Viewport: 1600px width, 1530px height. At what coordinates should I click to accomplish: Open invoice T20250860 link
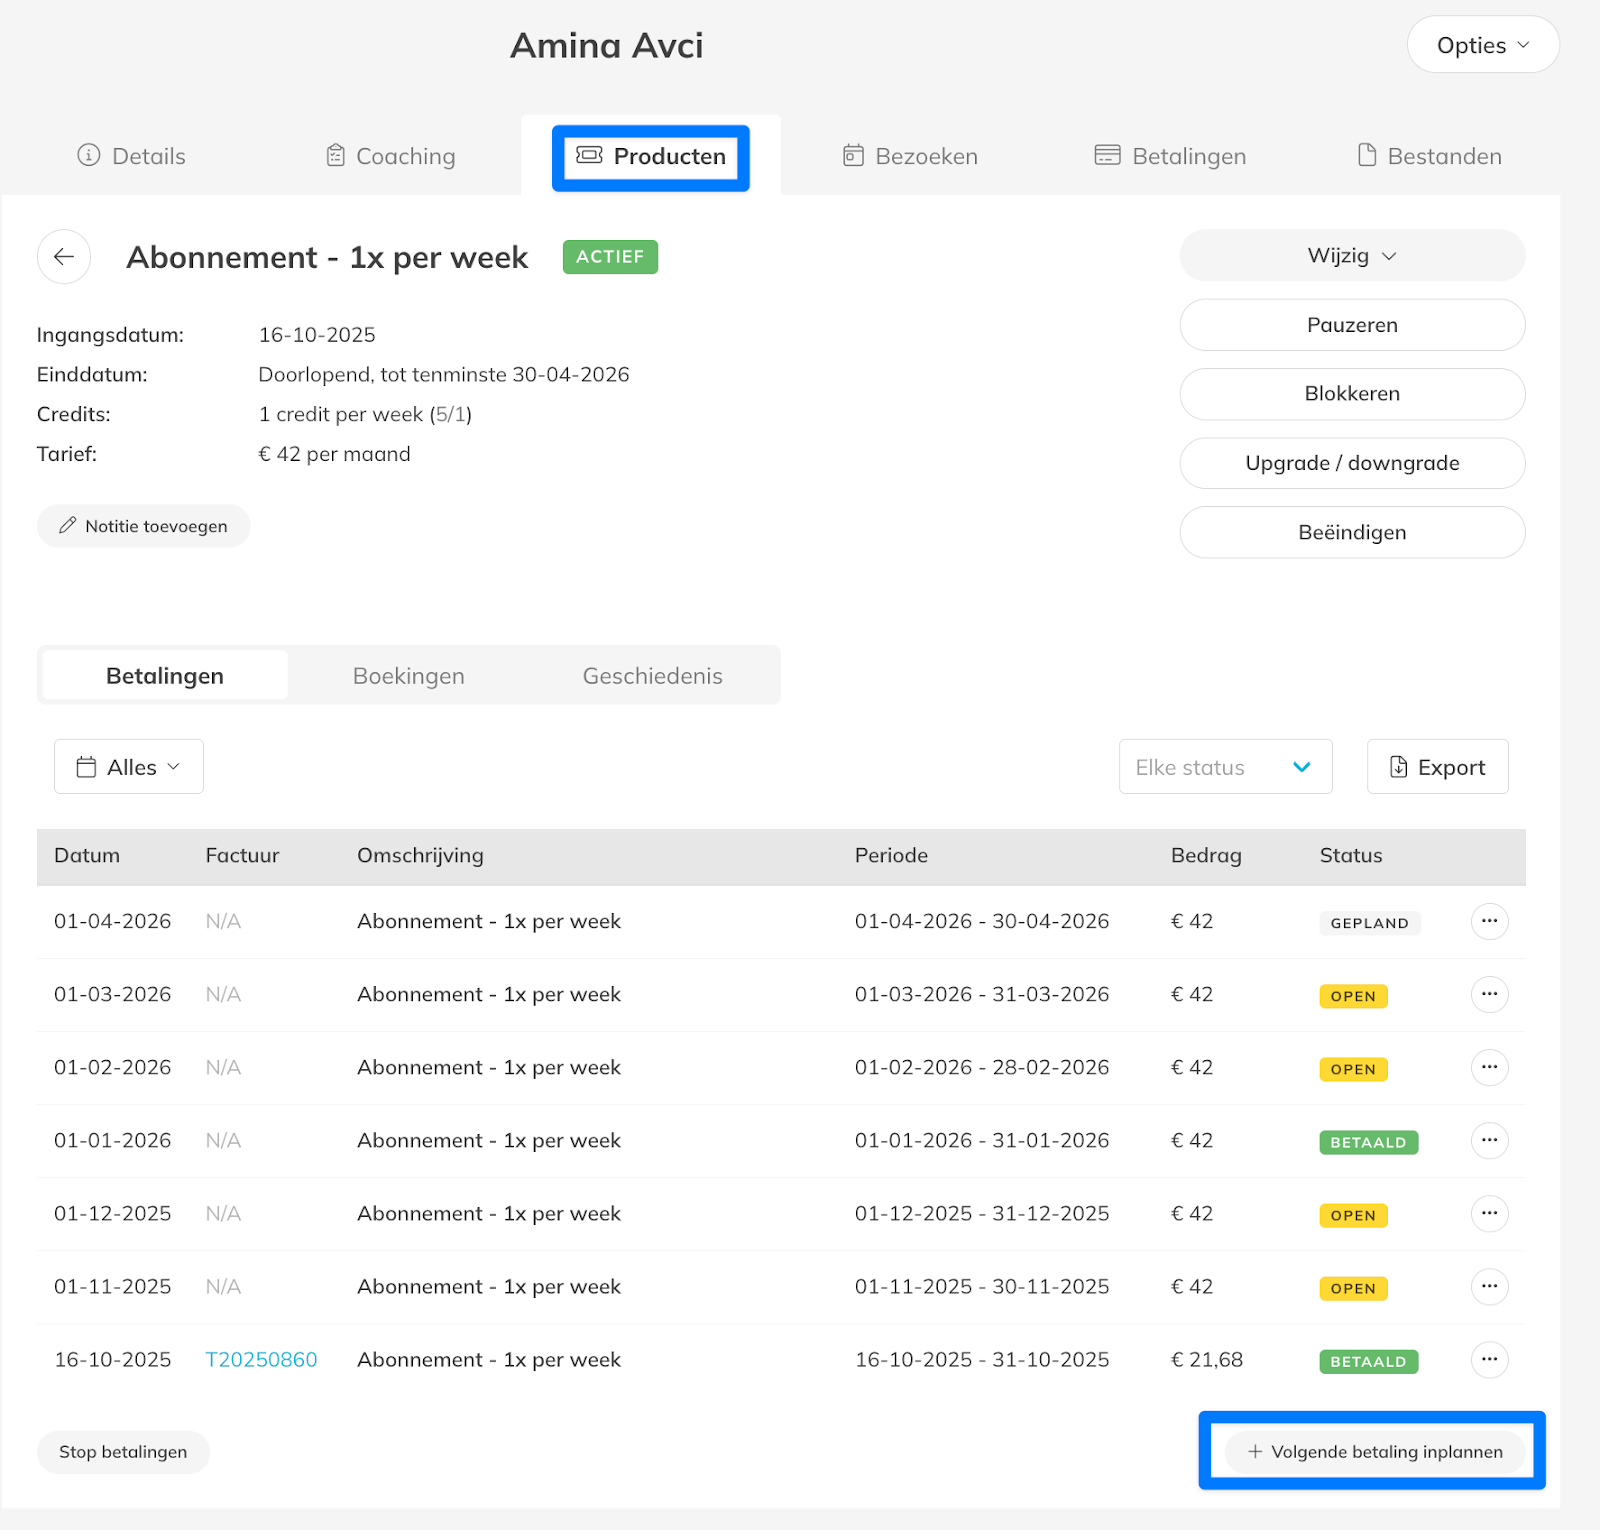click(261, 1359)
